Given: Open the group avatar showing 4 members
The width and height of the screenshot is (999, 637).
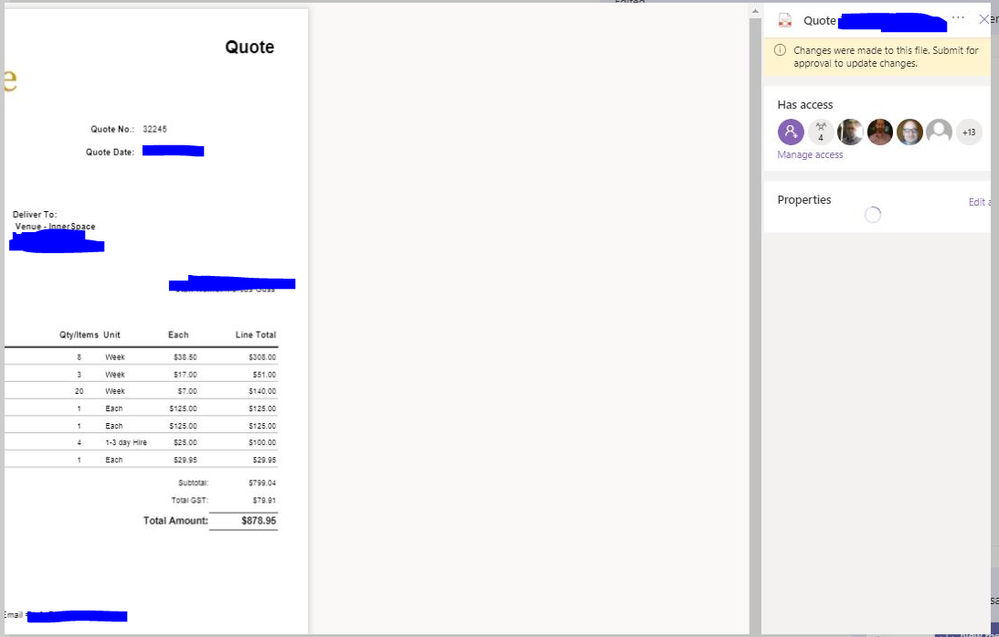Looking at the screenshot, I should point(821,132).
